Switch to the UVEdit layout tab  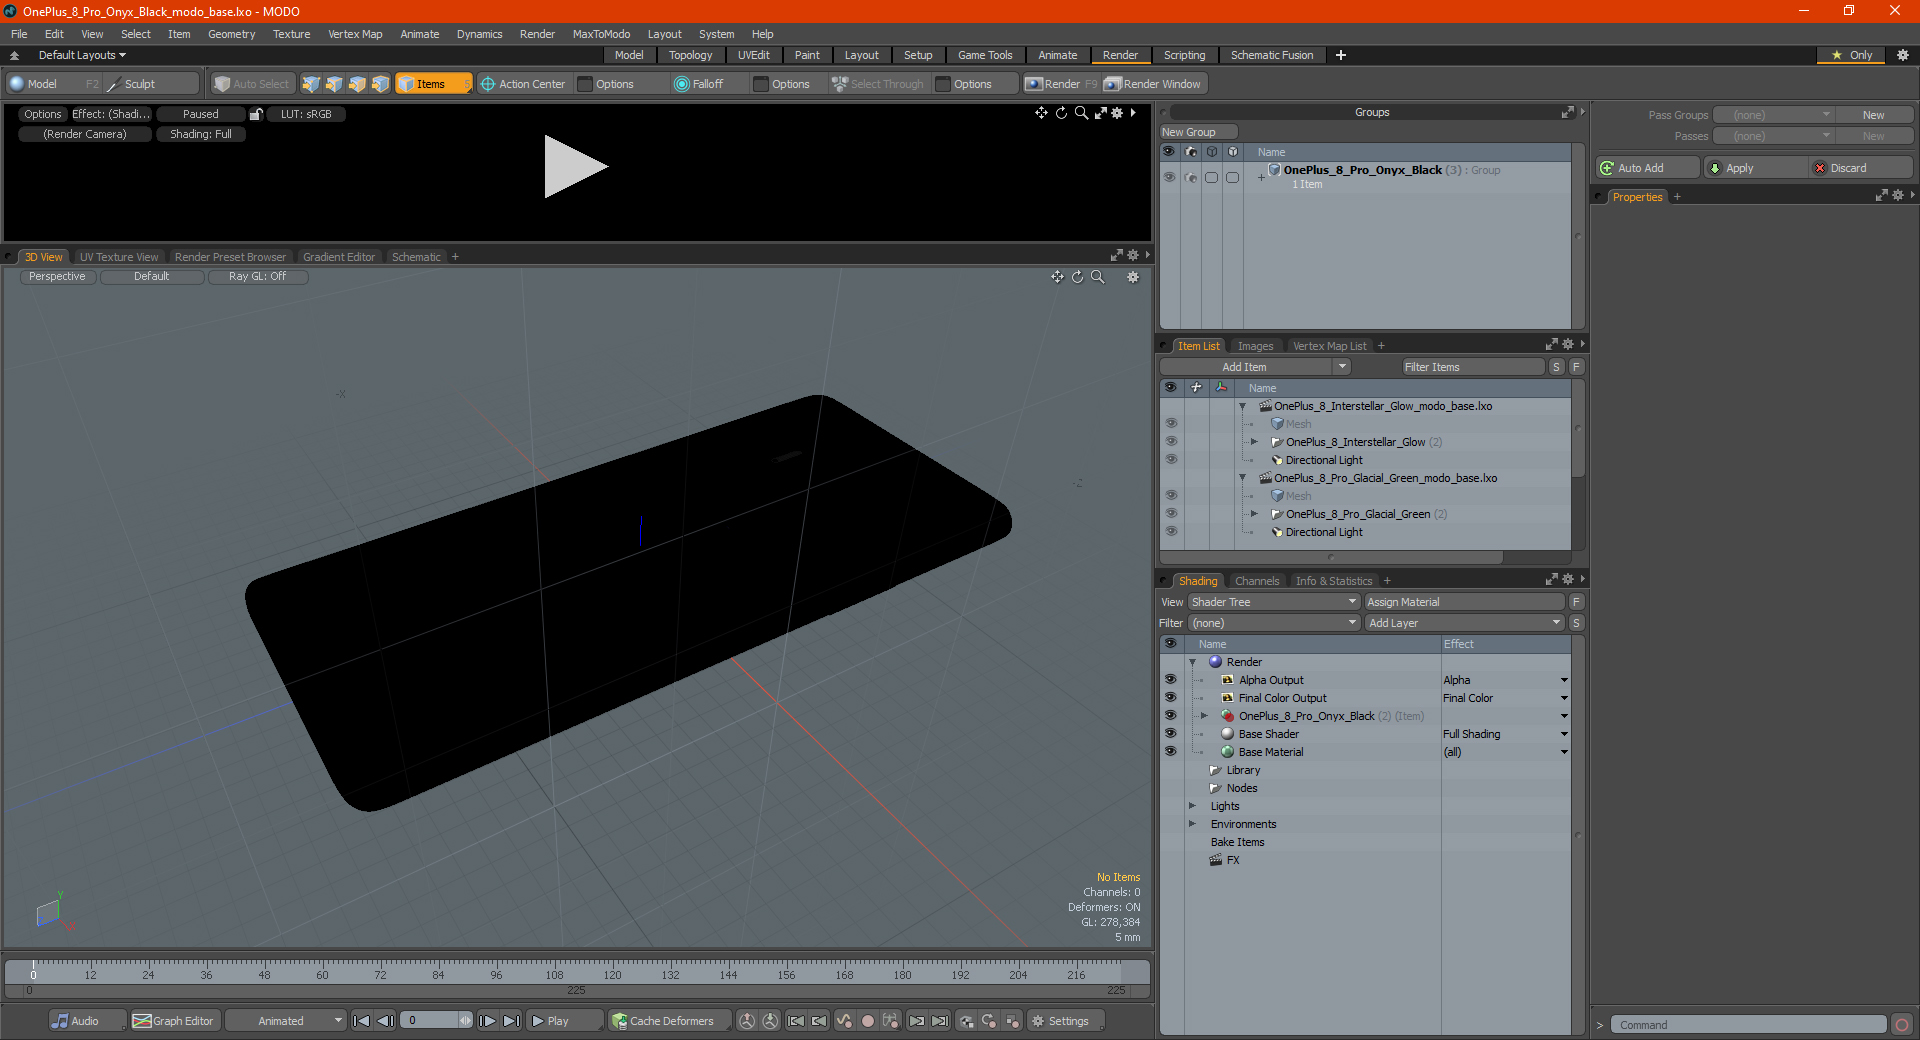[x=753, y=55]
